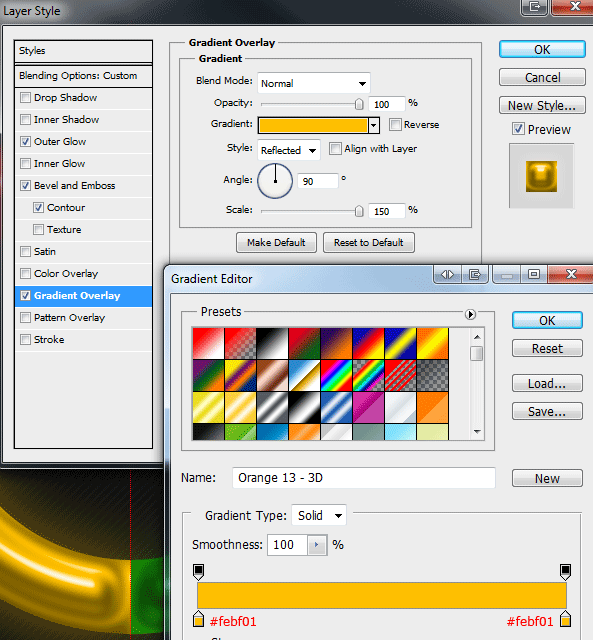Enable the Inner Shadow checkbox
The width and height of the screenshot is (593, 640).
[x=25, y=120]
